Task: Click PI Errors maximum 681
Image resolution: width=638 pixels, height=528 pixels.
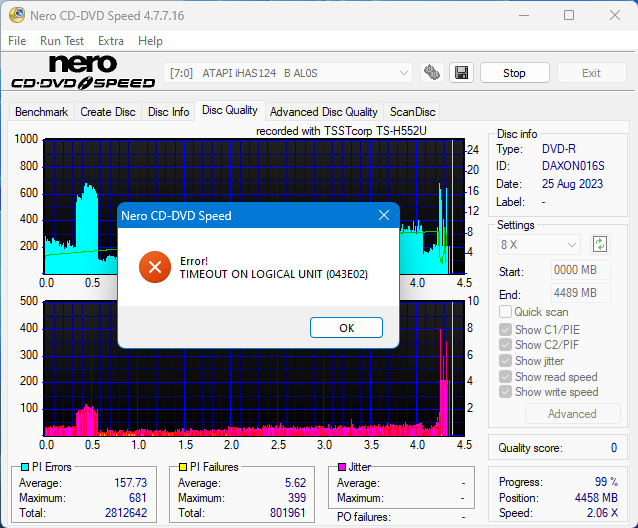Action: coord(138,498)
